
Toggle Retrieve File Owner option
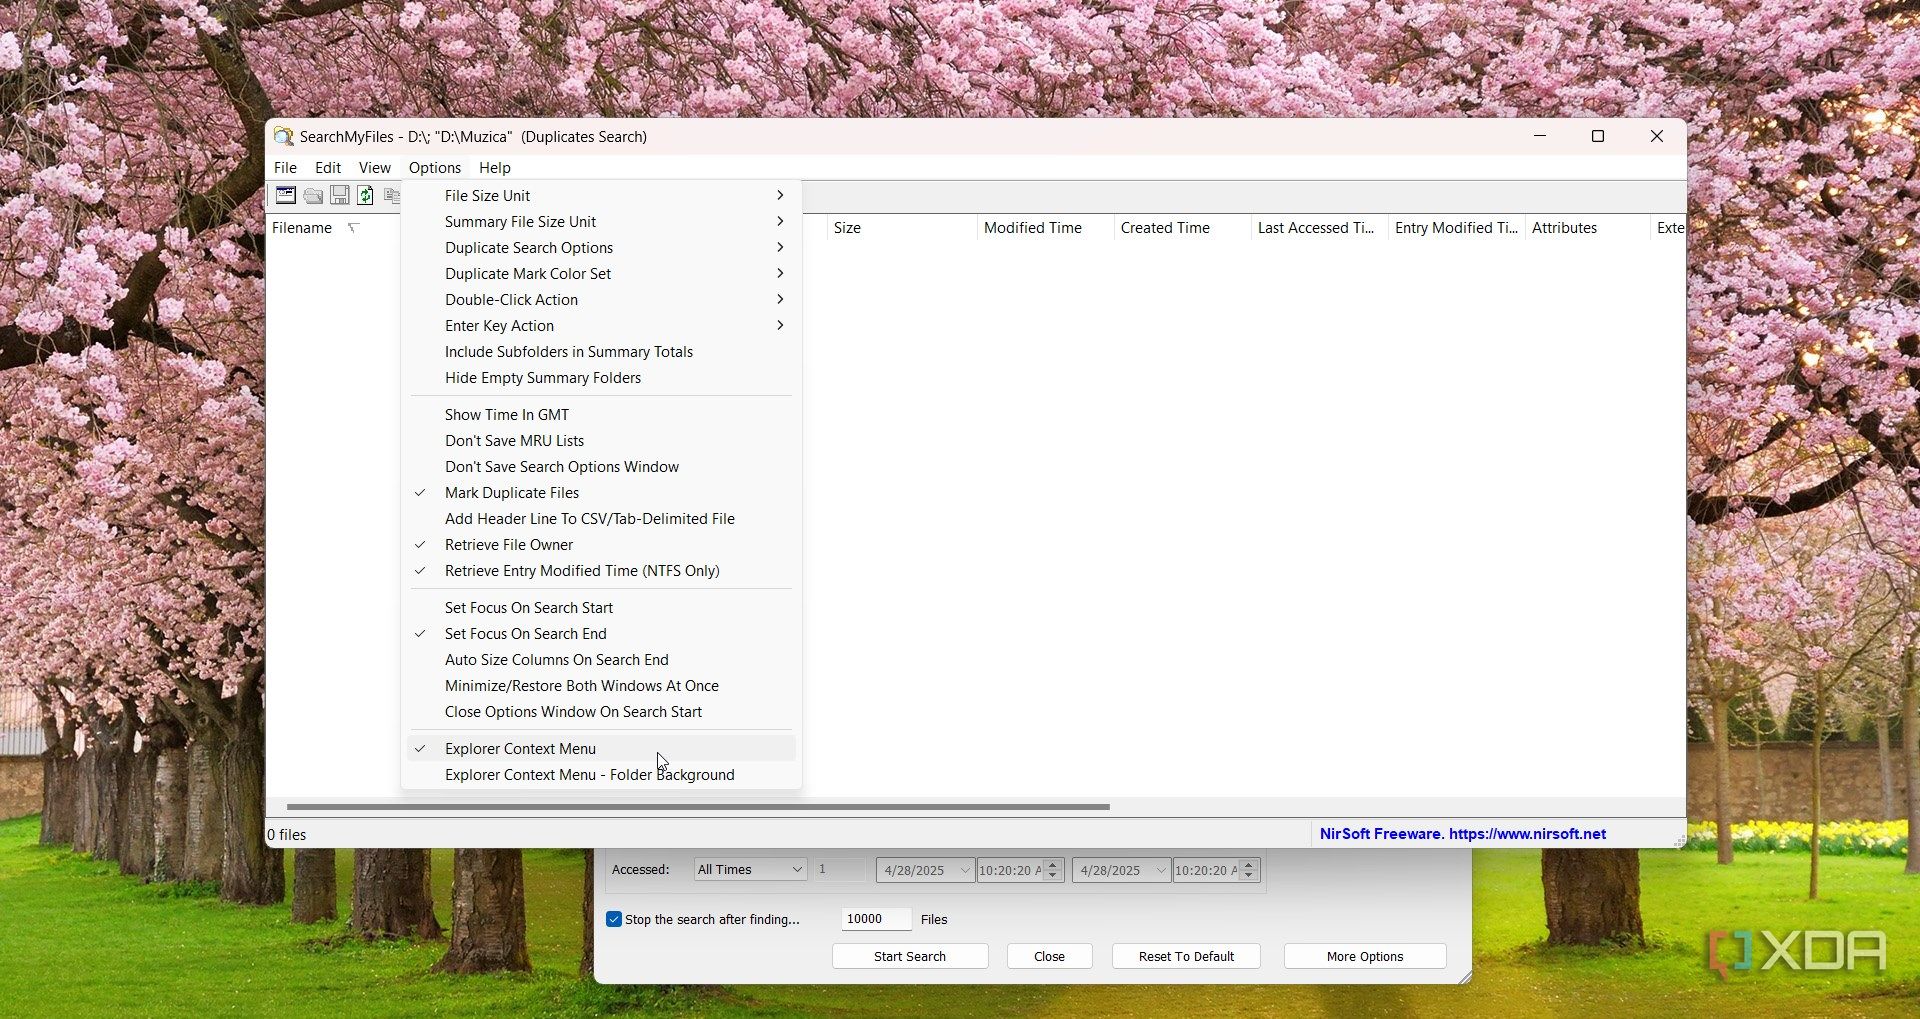coord(602,545)
